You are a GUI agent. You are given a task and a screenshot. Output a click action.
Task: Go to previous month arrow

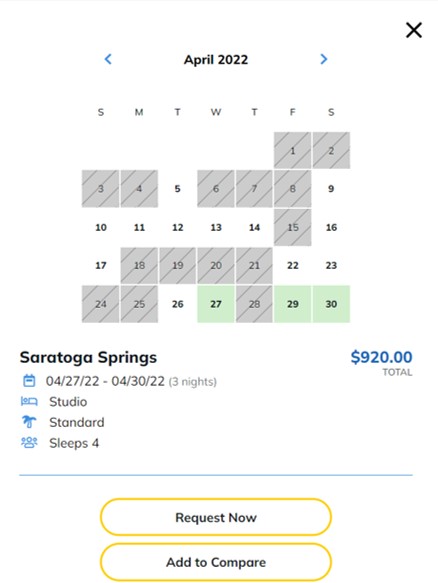tap(108, 59)
